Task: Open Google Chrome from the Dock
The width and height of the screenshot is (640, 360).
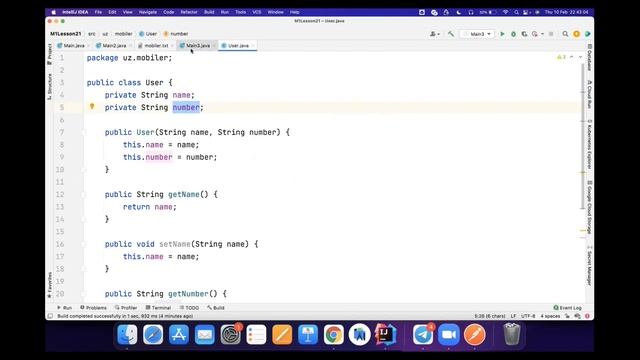Action: pos(333,335)
